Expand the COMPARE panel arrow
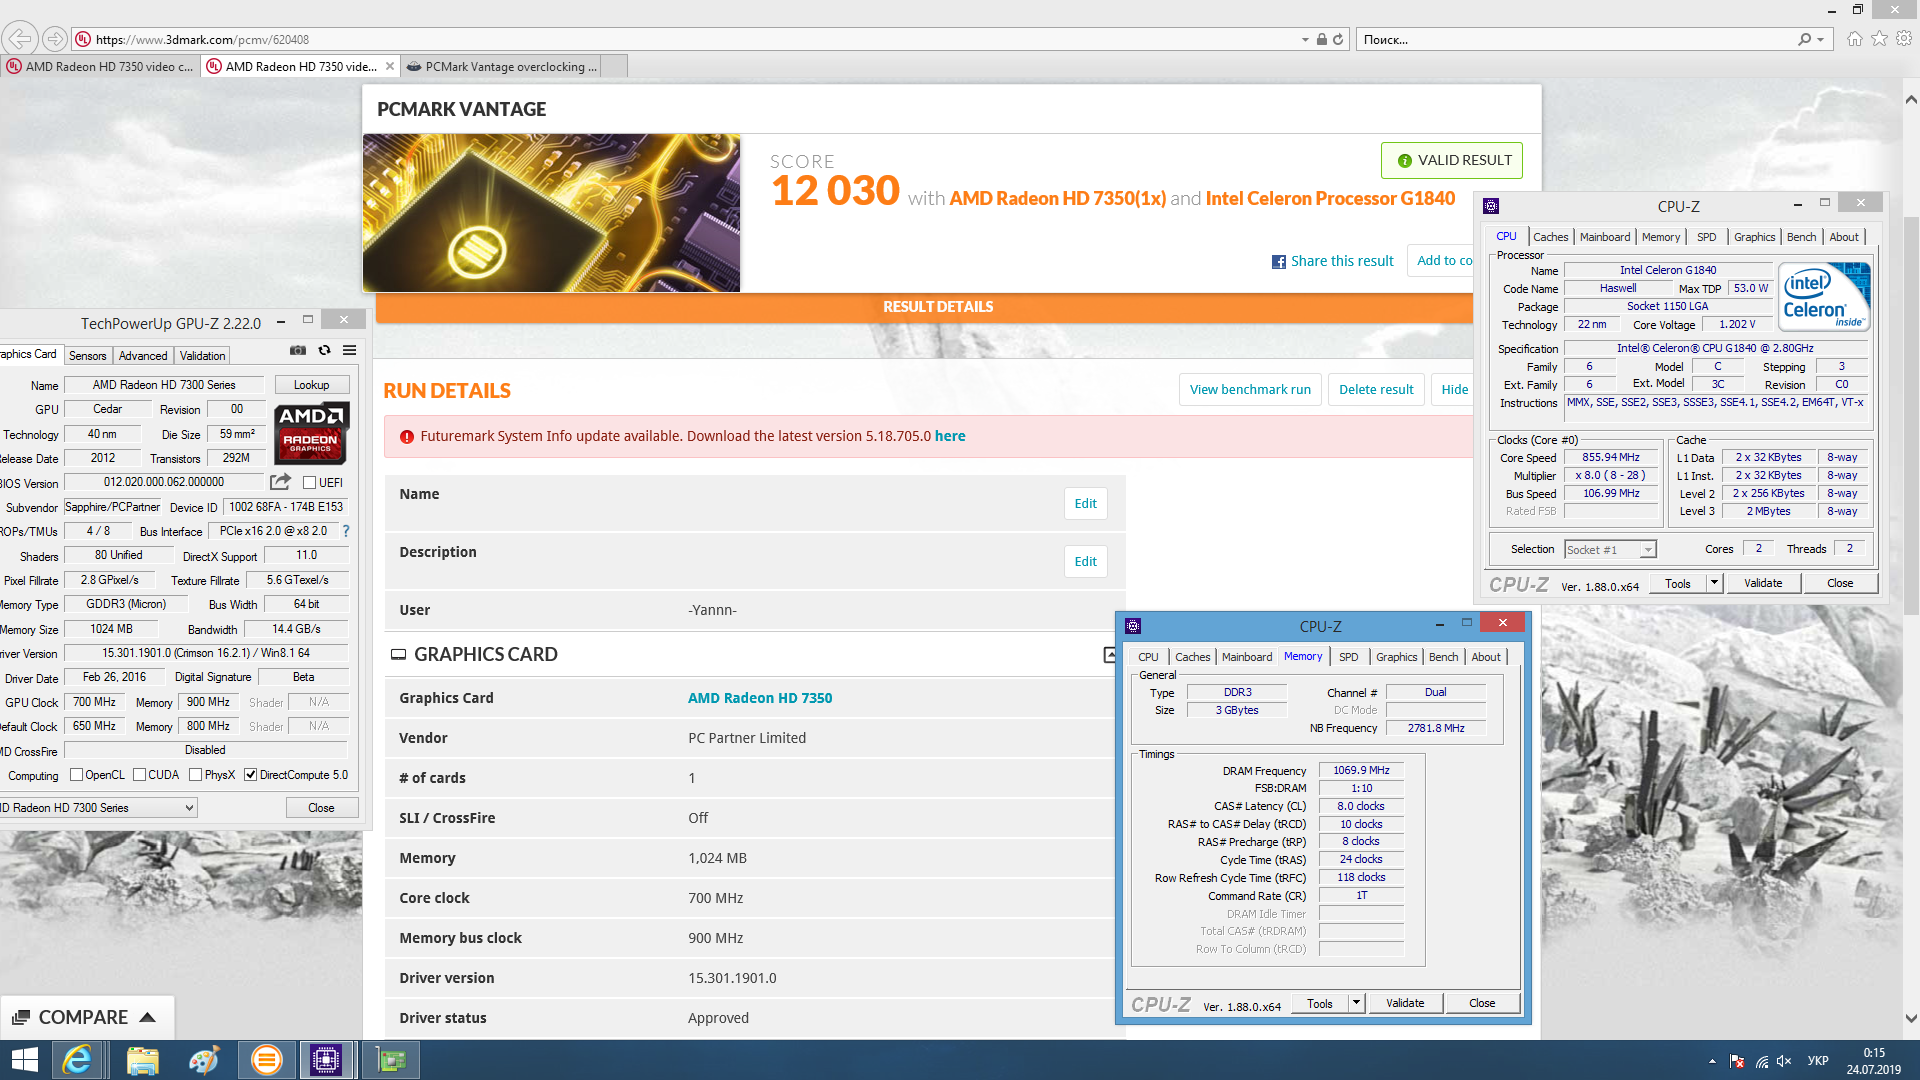 pyautogui.click(x=148, y=1017)
